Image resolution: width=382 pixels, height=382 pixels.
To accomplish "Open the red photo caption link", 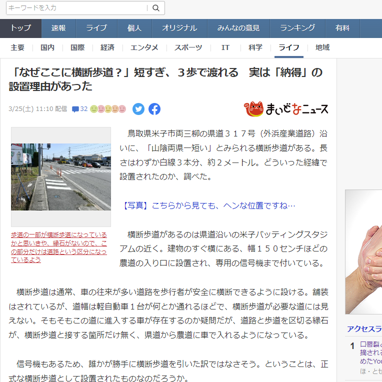I will [x=59, y=247].
